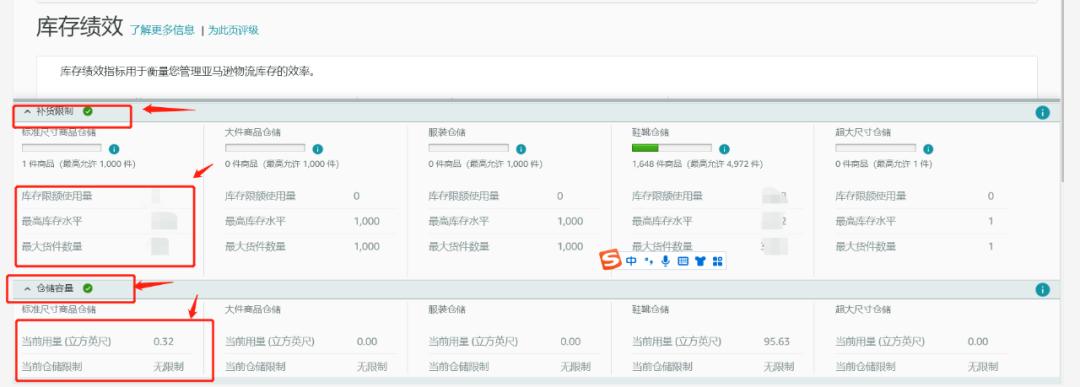The width and height of the screenshot is (1080, 387).
Task: Open the info icon on the 仓储容量 header bar
Action: (x=1043, y=290)
